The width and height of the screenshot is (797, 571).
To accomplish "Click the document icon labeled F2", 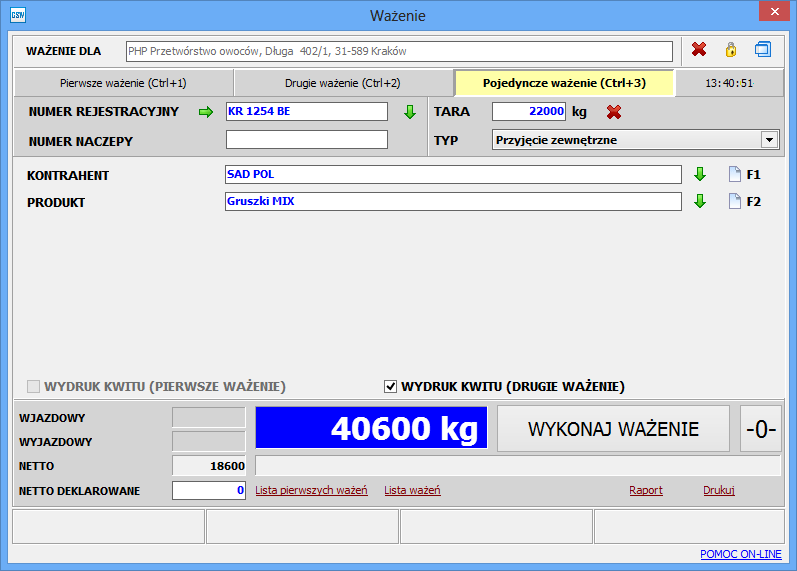I will coord(735,202).
